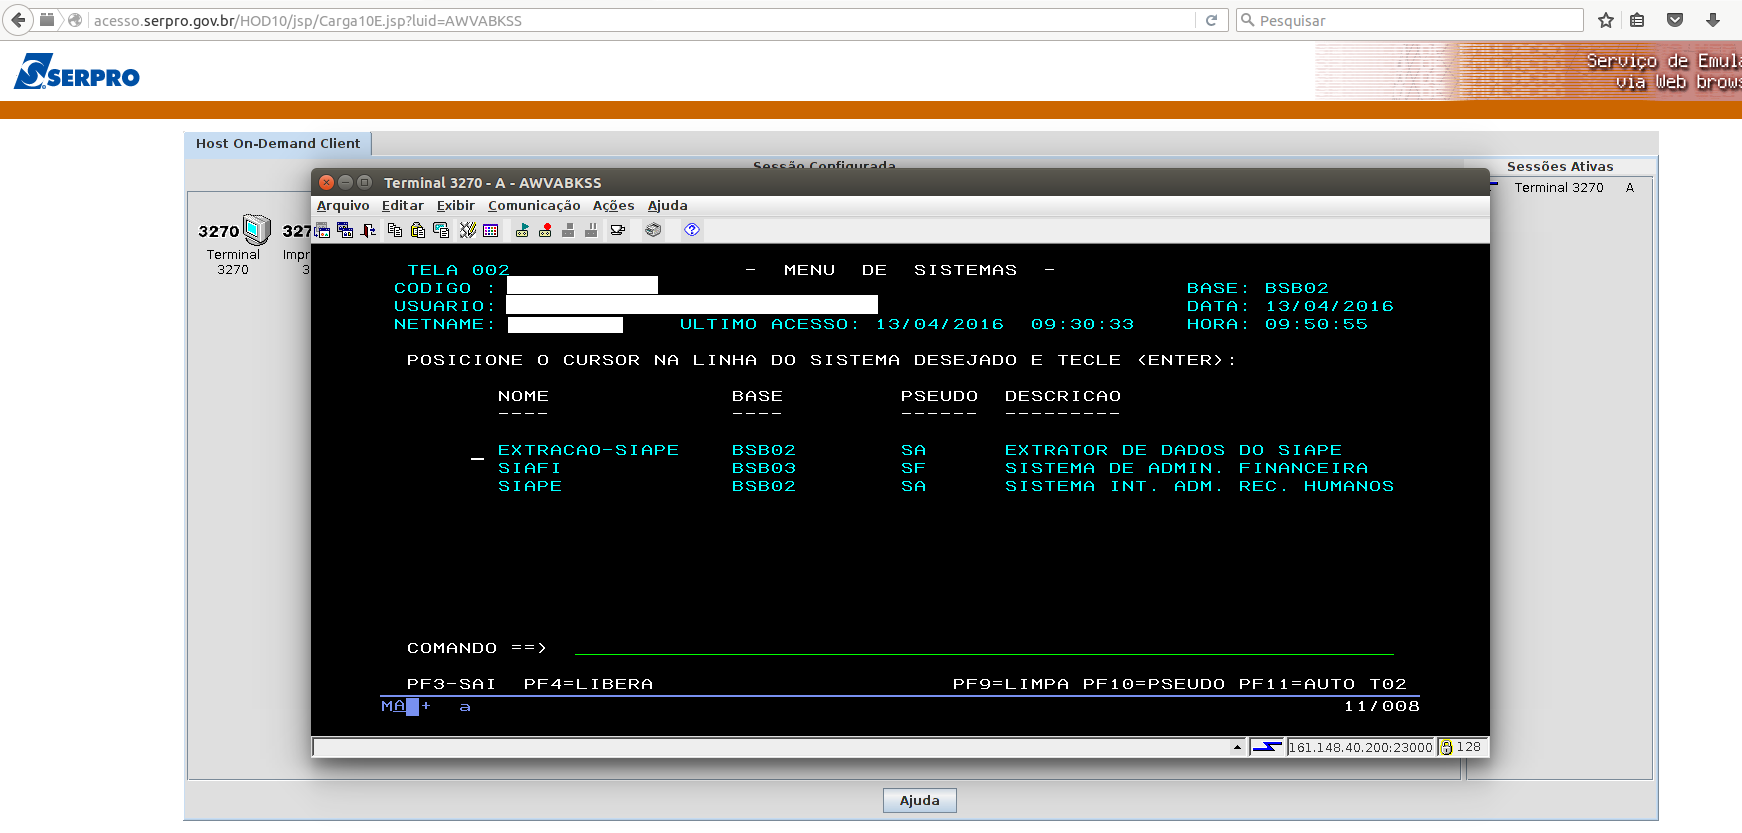Click the run the same session icon

[345, 230]
